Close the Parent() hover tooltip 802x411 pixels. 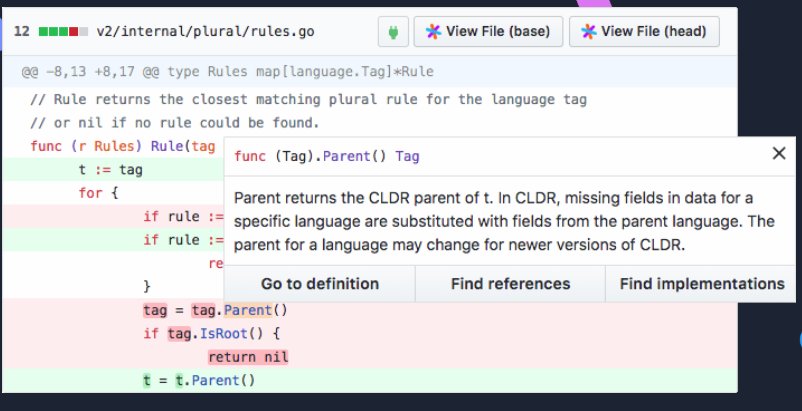point(778,153)
